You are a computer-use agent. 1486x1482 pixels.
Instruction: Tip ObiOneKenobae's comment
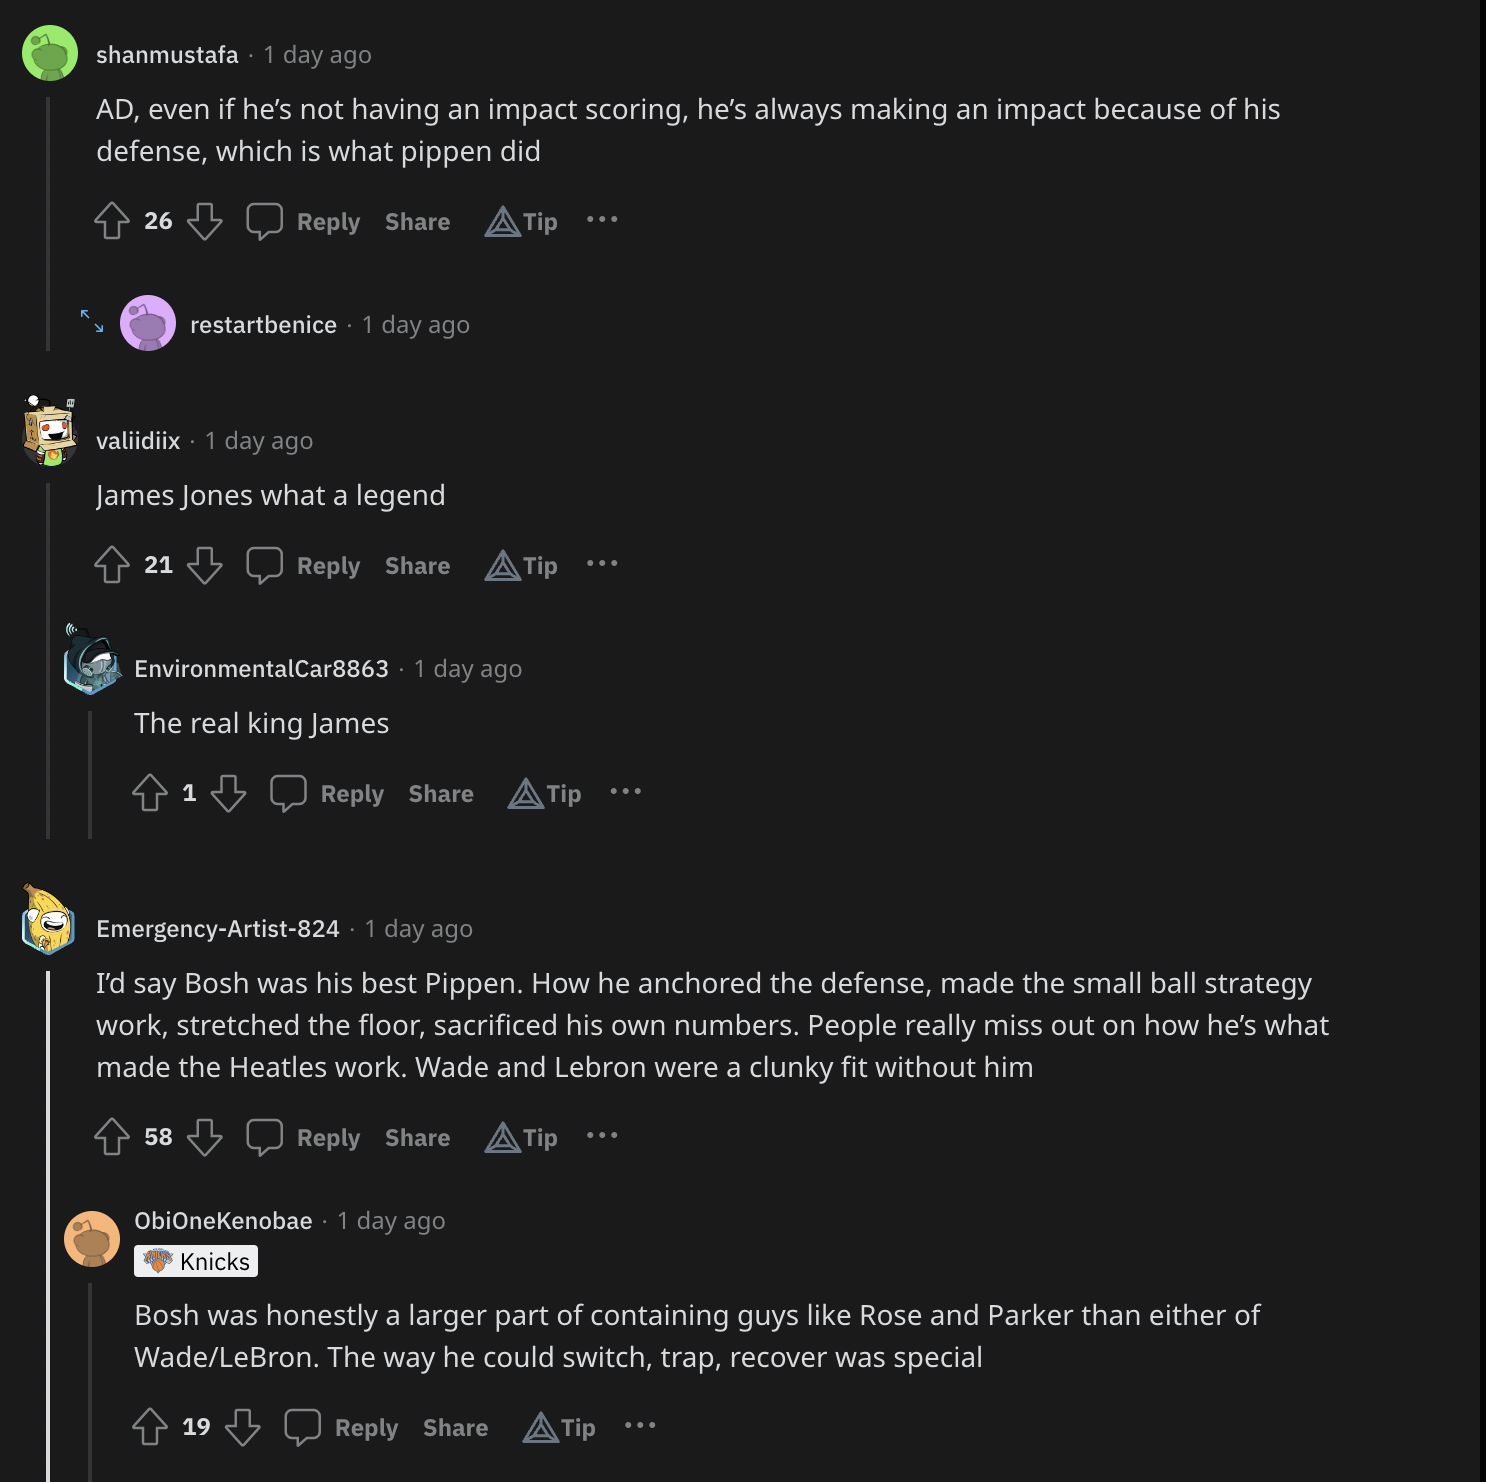tap(560, 1427)
